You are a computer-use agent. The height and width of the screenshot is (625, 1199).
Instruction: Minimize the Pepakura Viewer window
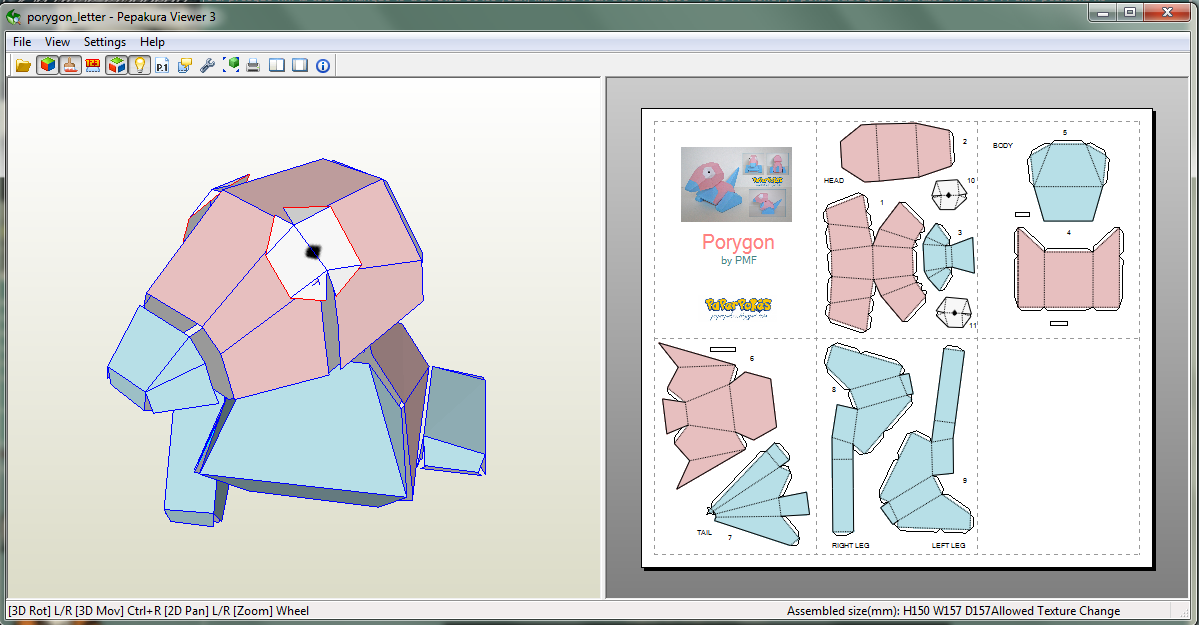[1103, 13]
